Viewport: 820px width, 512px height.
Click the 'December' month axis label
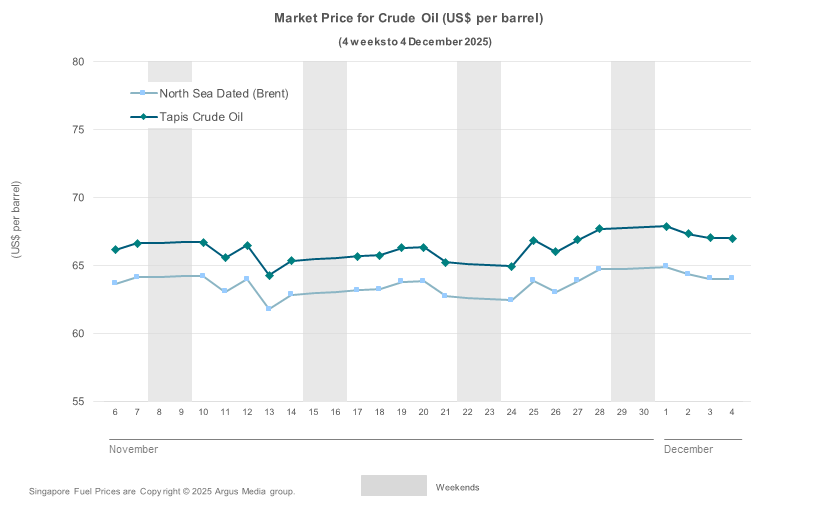click(688, 450)
